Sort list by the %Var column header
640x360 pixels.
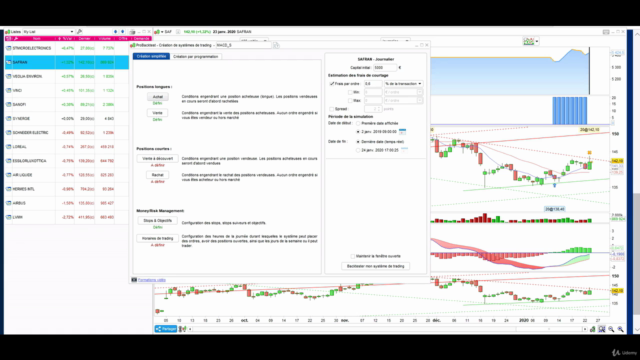(65, 38)
